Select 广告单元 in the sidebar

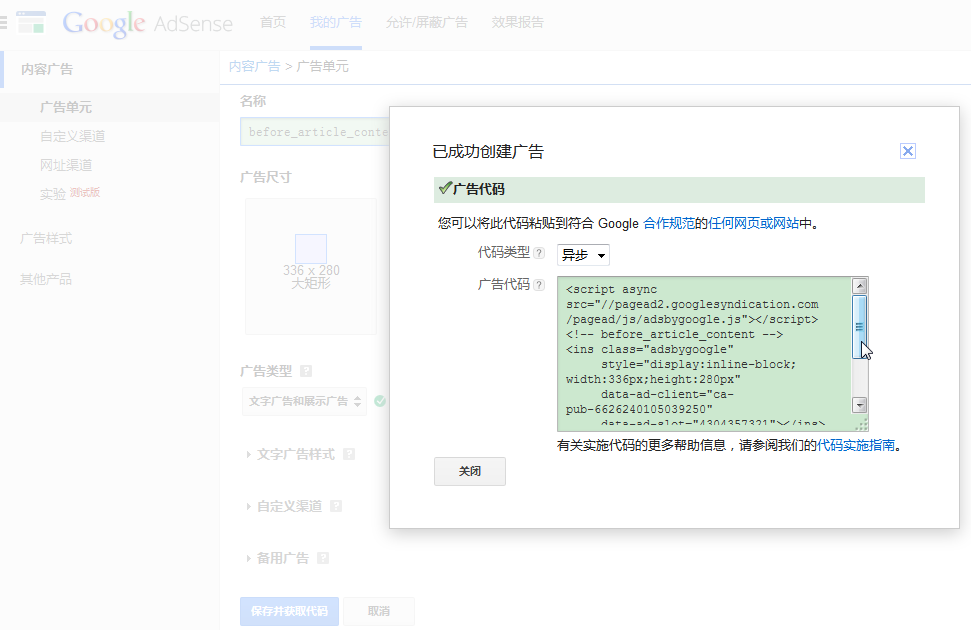(x=66, y=107)
